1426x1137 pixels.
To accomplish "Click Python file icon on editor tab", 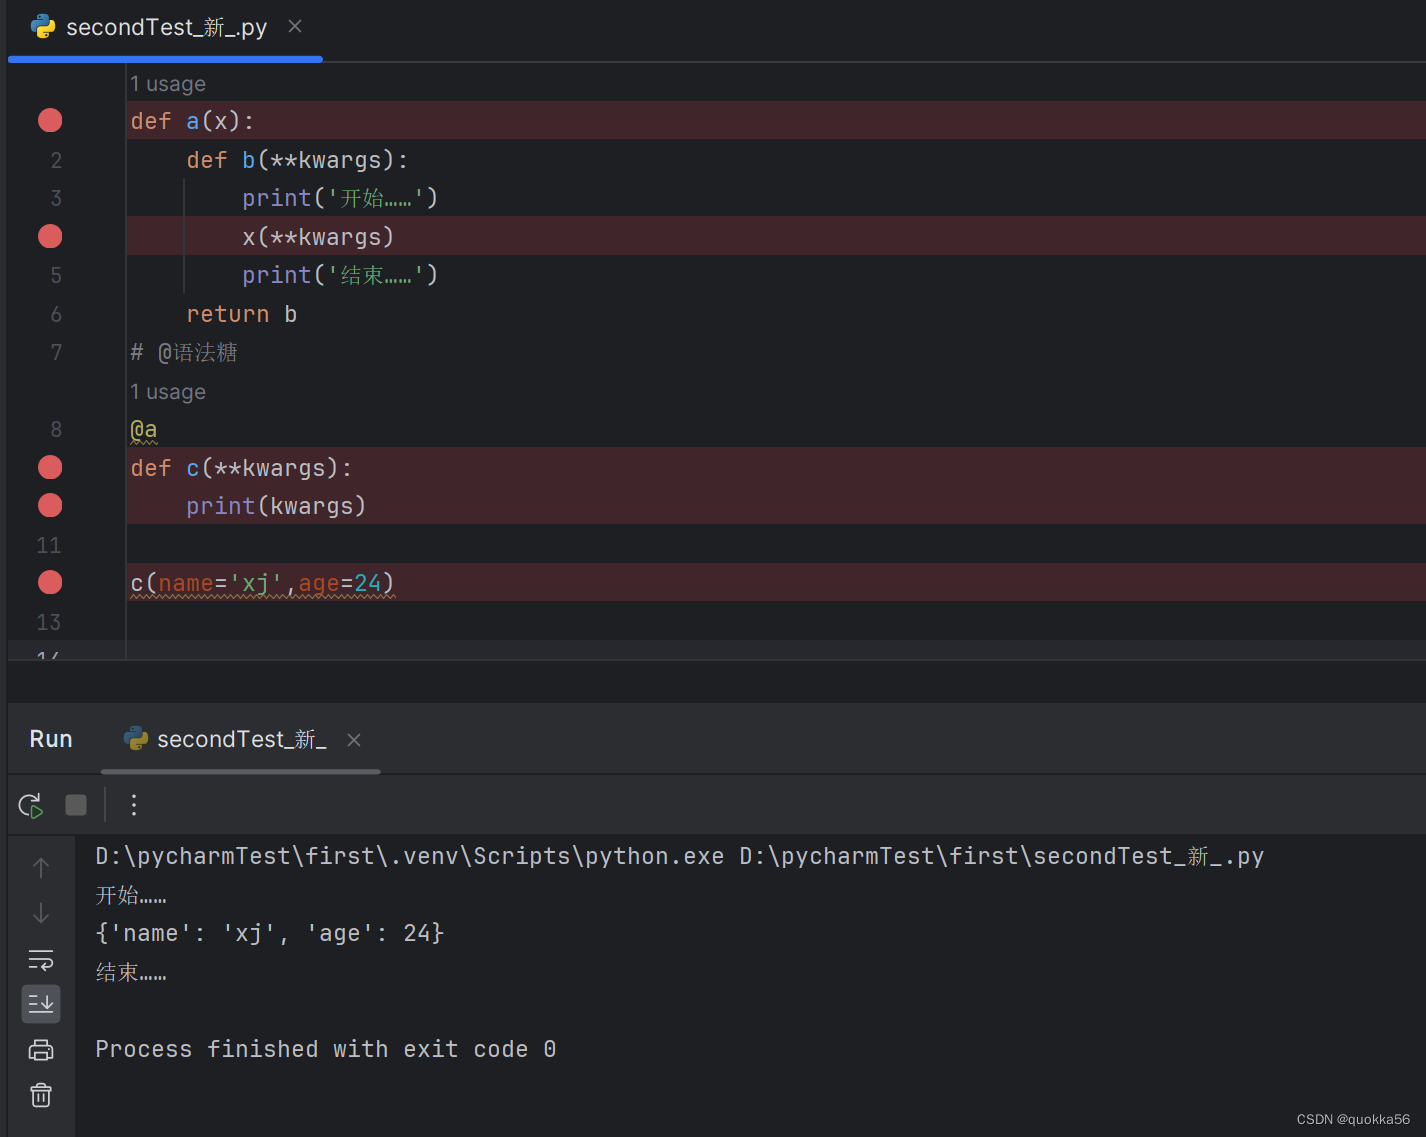I will (43, 27).
